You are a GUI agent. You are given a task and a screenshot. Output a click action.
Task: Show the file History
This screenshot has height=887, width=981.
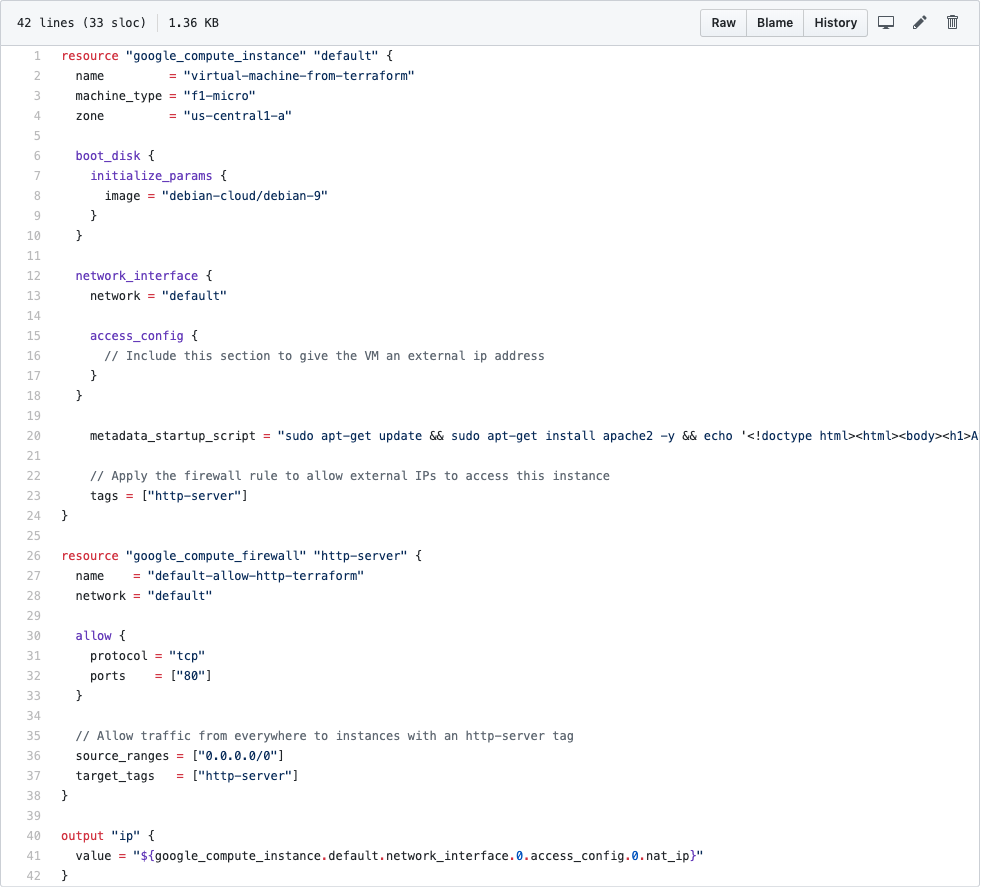point(835,22)
